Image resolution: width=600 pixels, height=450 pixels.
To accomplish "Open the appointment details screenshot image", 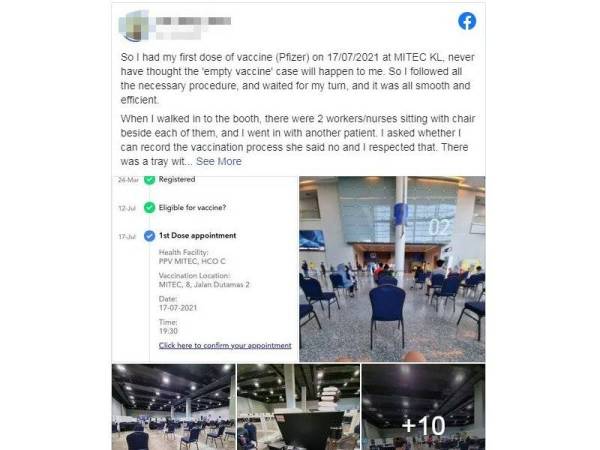I will (205, 269).
